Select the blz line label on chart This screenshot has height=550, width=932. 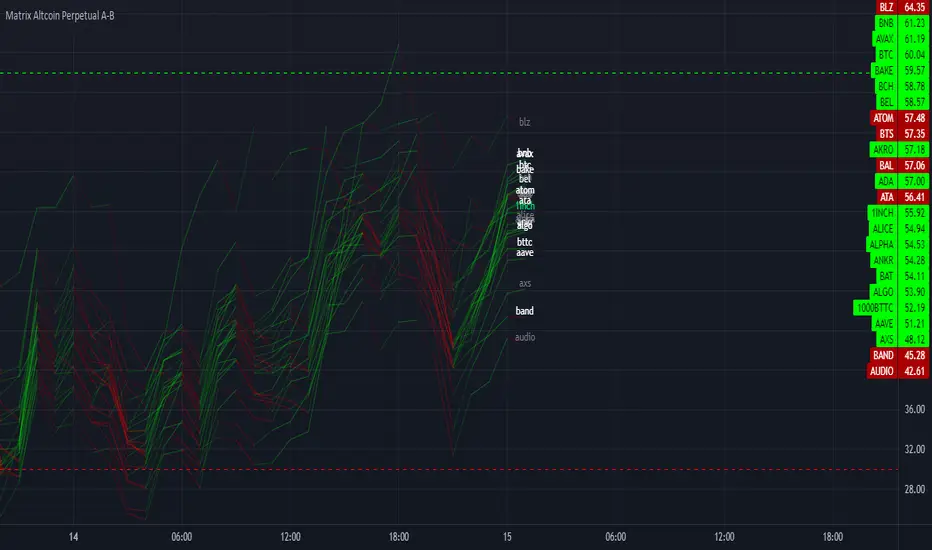click(524, 122)
